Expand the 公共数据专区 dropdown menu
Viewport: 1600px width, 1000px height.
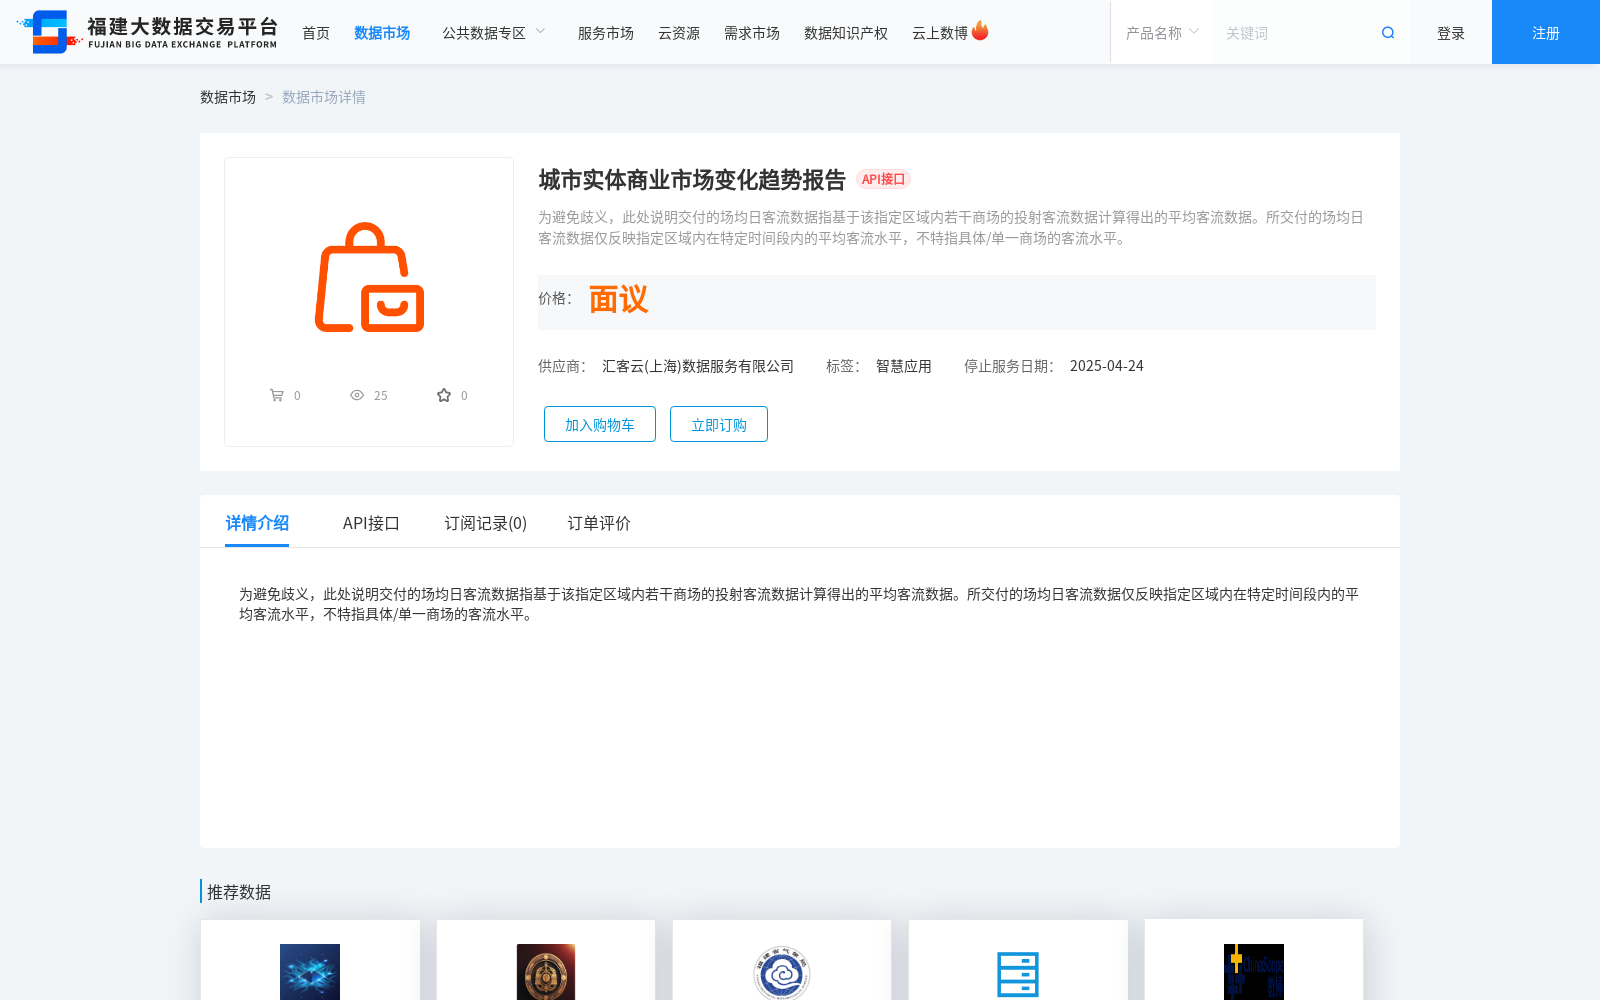coord(494,33)
